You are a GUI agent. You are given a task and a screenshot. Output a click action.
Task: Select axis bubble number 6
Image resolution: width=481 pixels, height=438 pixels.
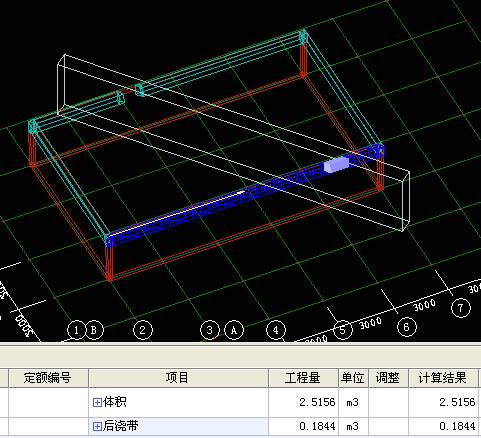pos(407,327)
